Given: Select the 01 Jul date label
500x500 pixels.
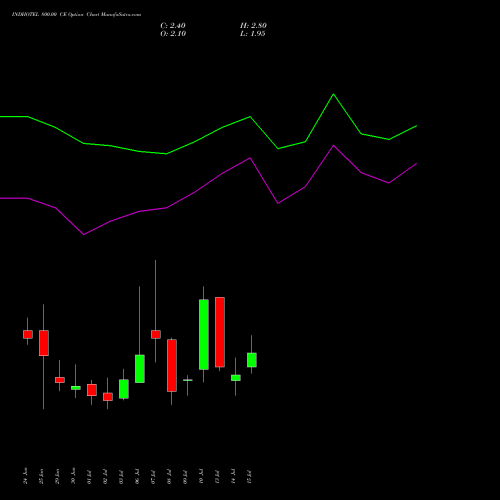Looking at the screenshot, I should click(90, 476).
